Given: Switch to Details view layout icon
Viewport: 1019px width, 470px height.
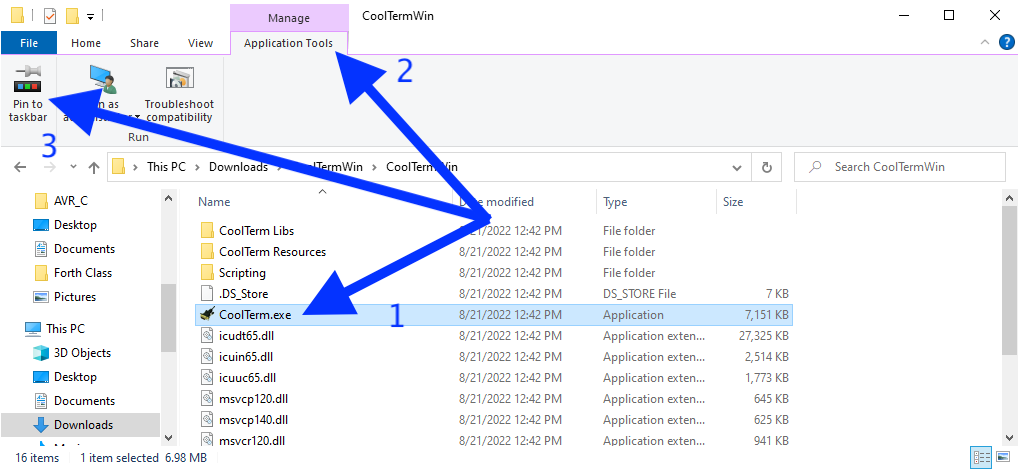Looking at the screenshot, I should 981,458.
